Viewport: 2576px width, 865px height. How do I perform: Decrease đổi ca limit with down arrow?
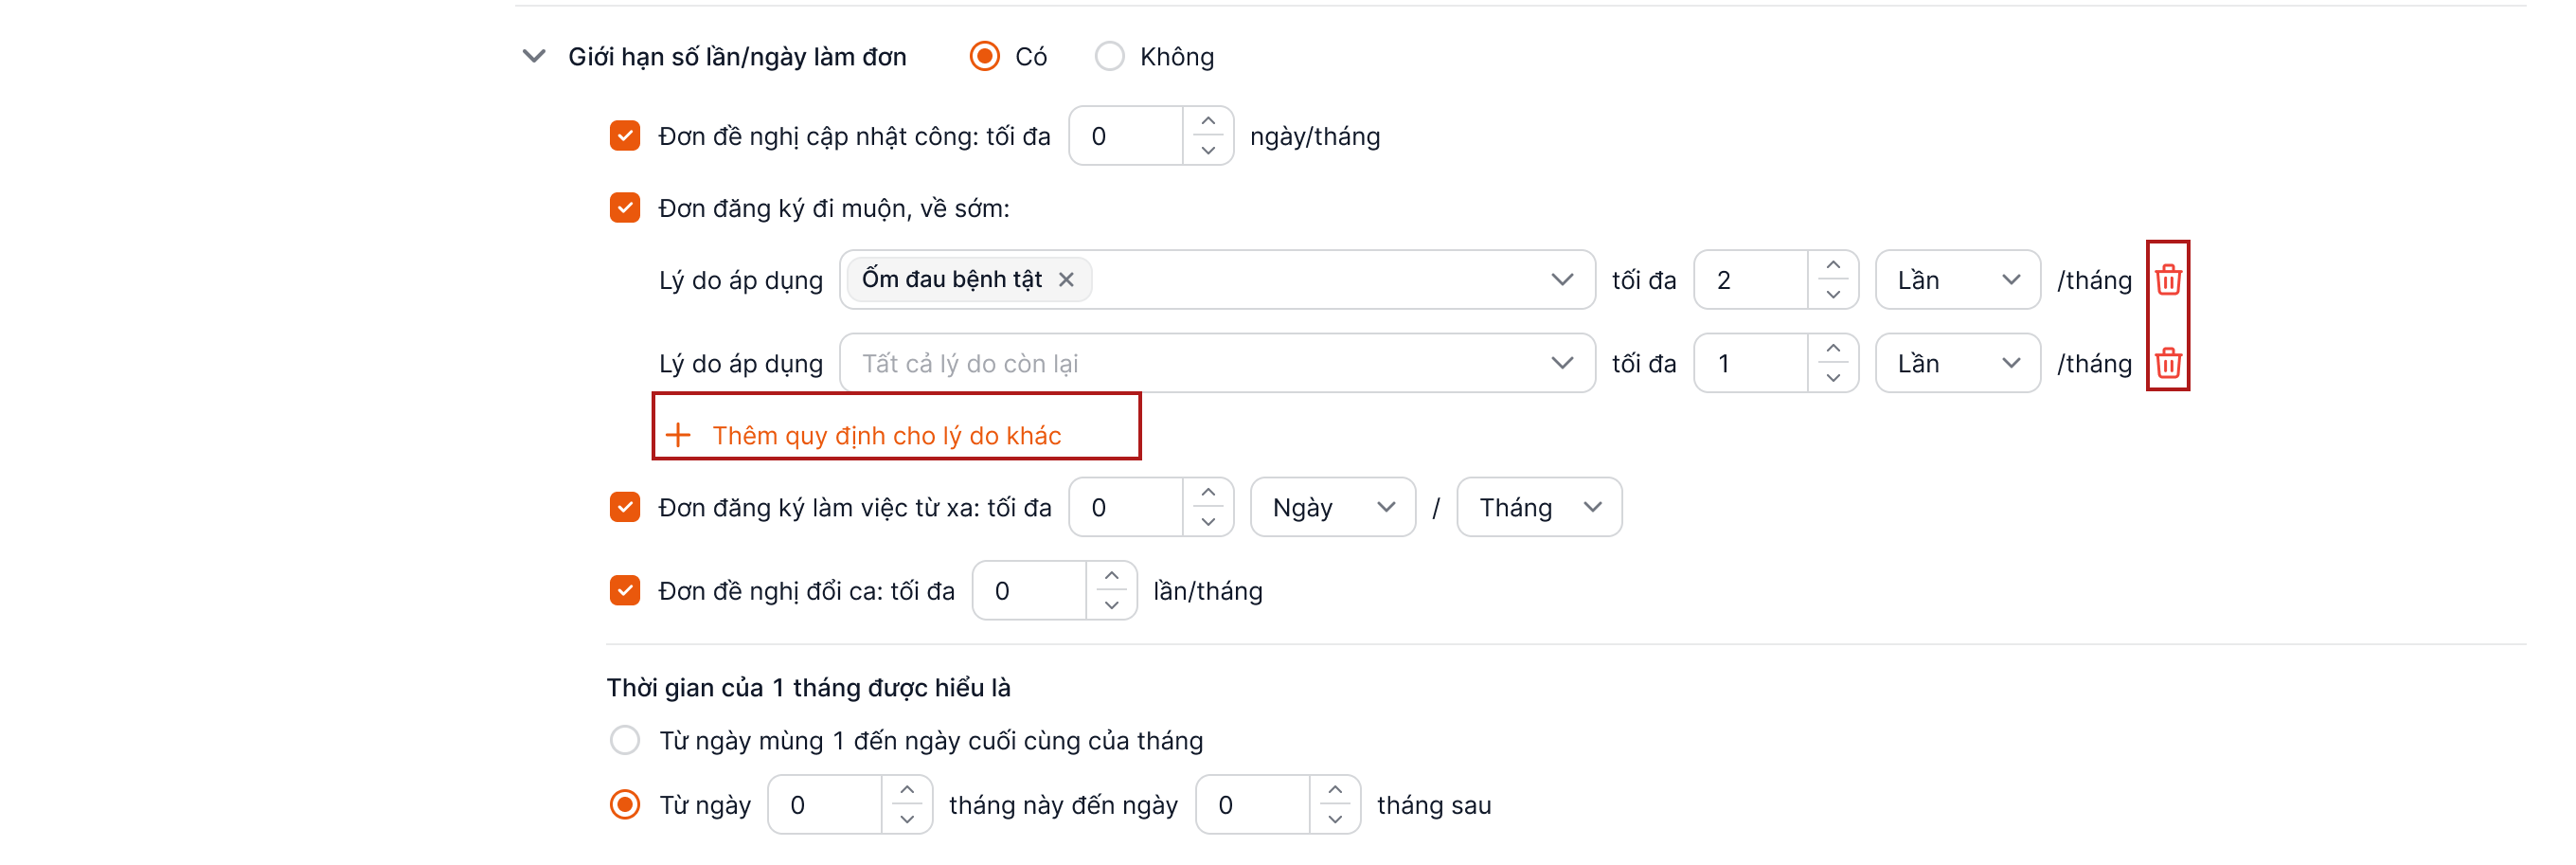coord(1111,606)
